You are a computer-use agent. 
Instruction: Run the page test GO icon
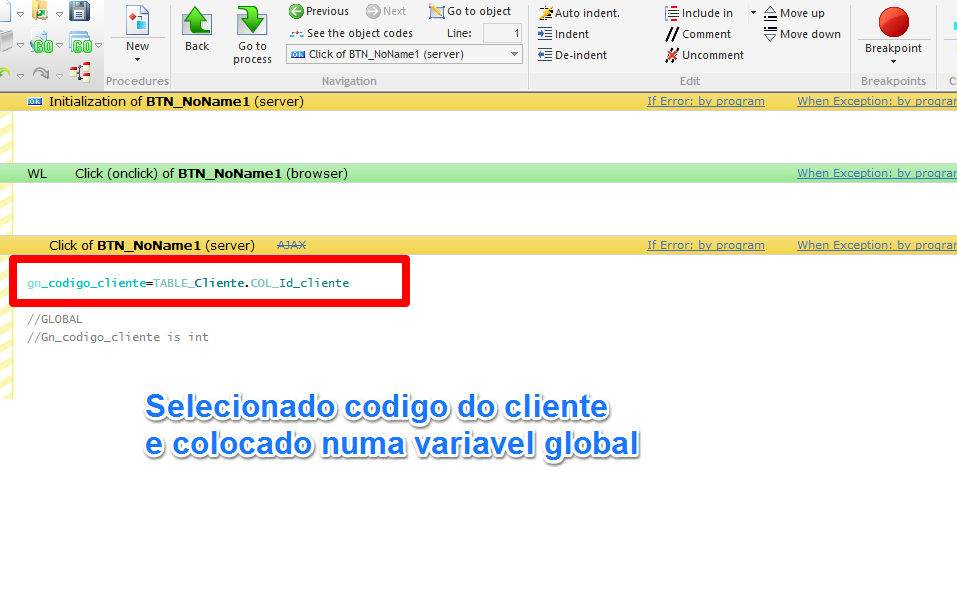(x=42, y=44)
